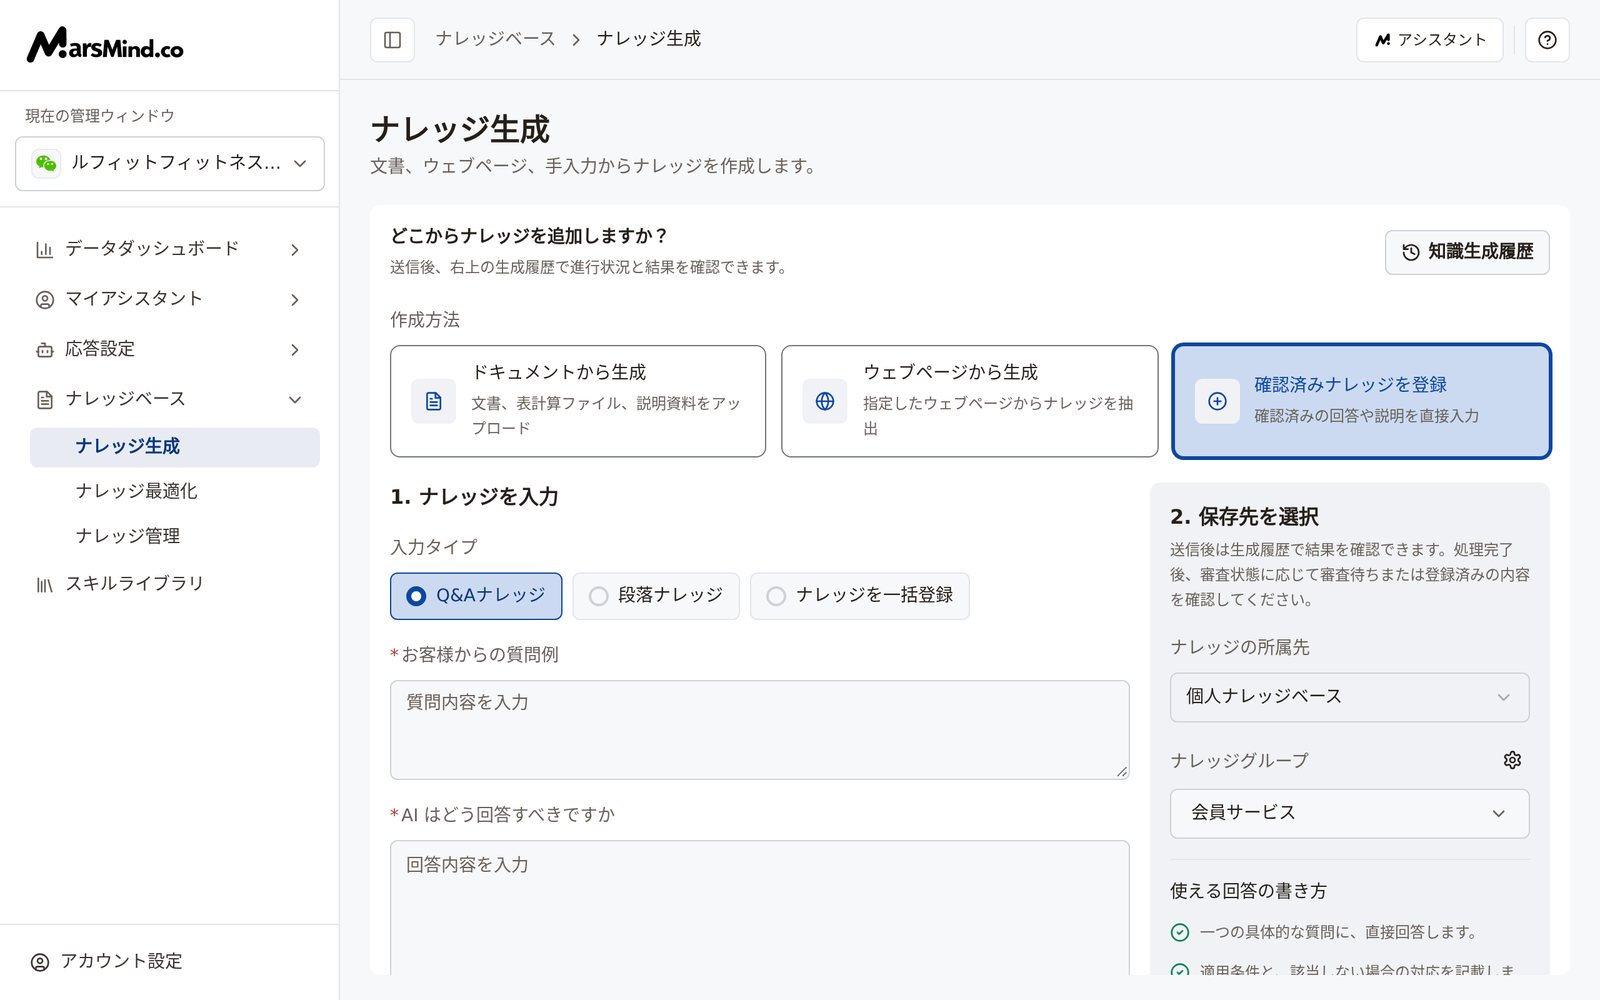1600x1000 pixels.
Task: Click the document icon in ドキュメントから生成 card
Action: pyautogui.click(x=433, y=401)
